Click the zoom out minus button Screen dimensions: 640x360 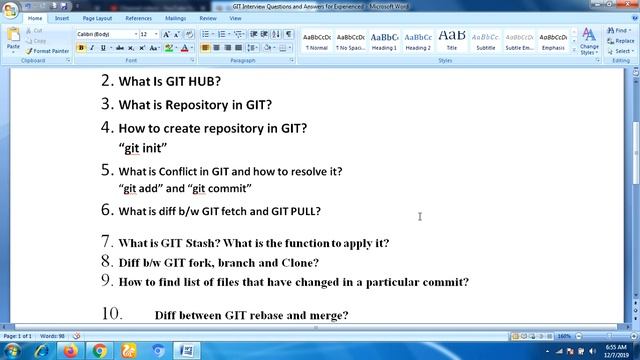point(578,336)
